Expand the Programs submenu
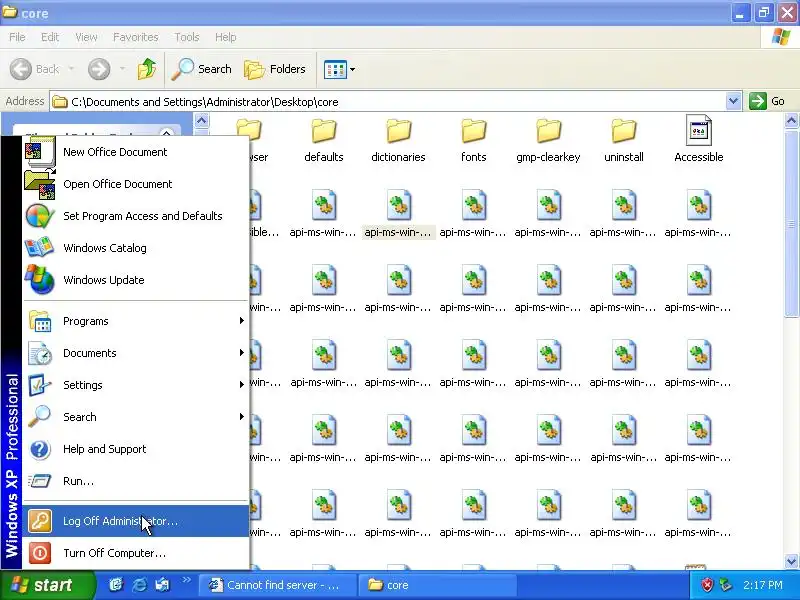The width and height of the screenshot is (800, 600). tap(136, 321)
